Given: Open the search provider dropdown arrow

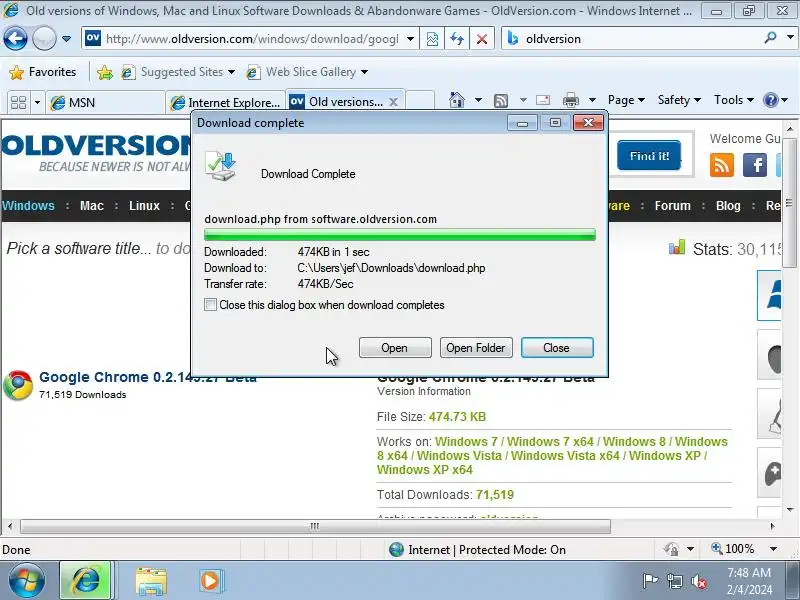Looking at the screenshot, I should point(790,38).
